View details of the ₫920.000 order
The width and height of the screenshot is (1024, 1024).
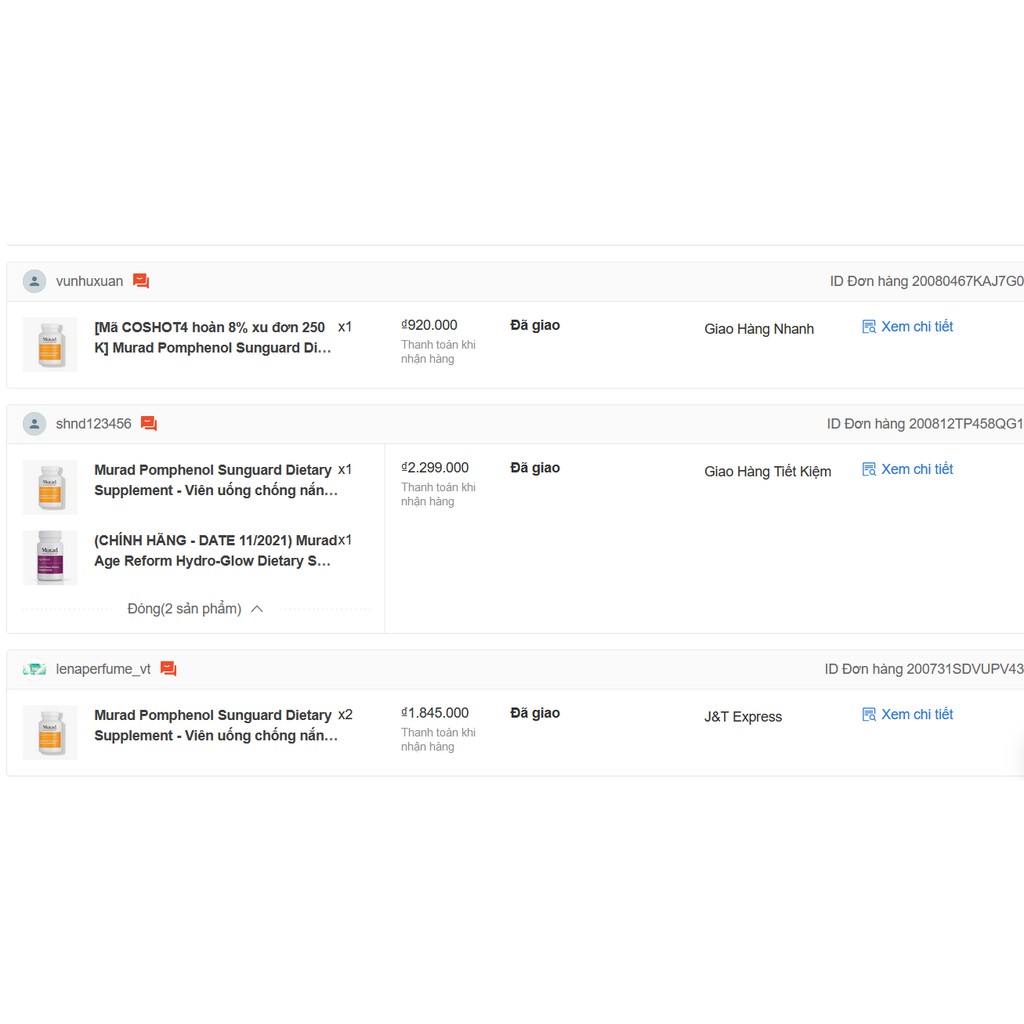coord(917,327)
